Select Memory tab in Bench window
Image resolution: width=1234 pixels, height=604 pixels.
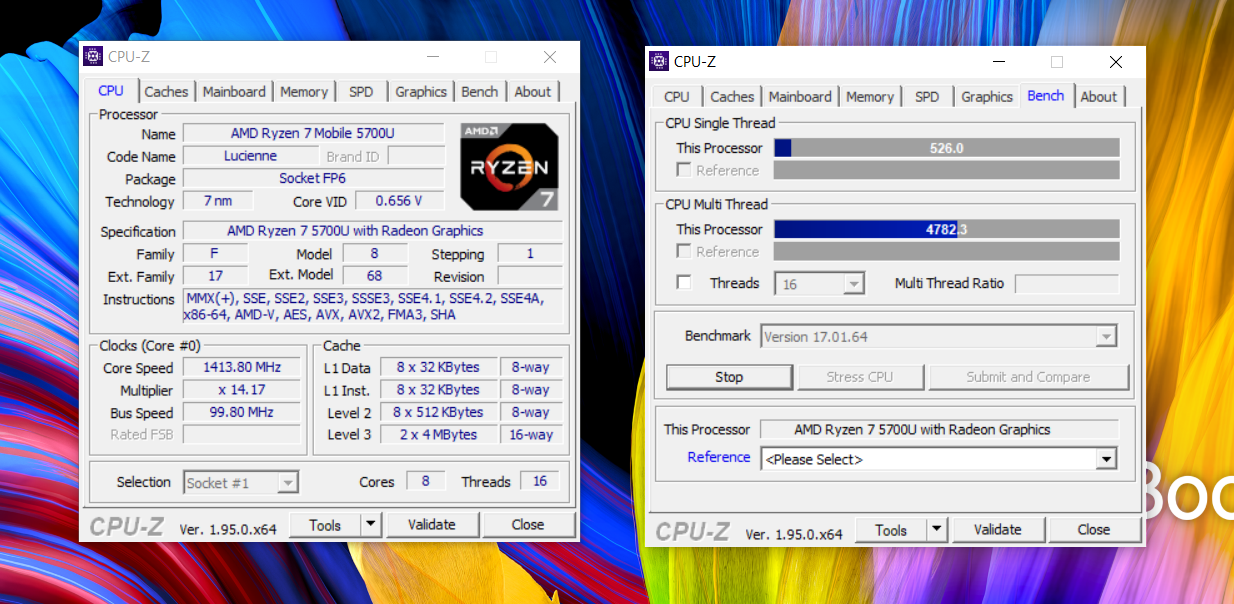tap(870, 97)
